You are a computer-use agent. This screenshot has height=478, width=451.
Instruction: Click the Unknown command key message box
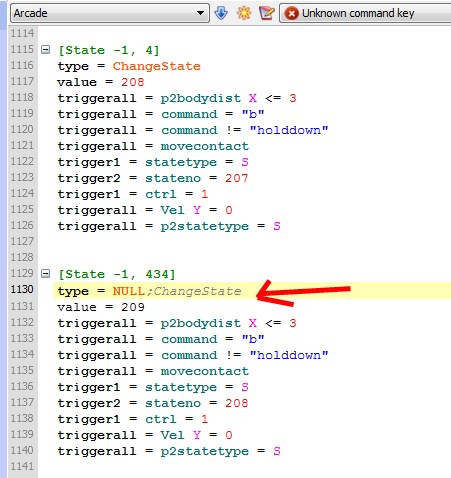tap(365, 13)
